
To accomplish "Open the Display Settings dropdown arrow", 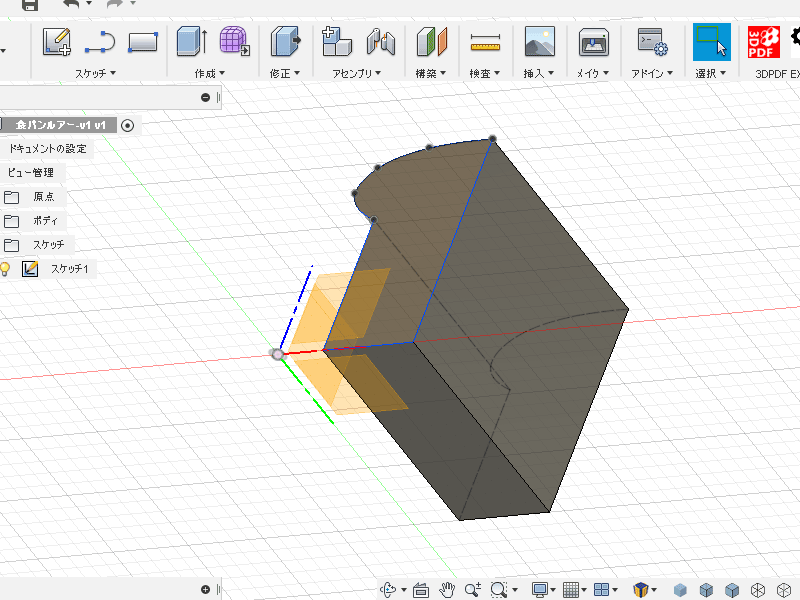I will 553,590.
